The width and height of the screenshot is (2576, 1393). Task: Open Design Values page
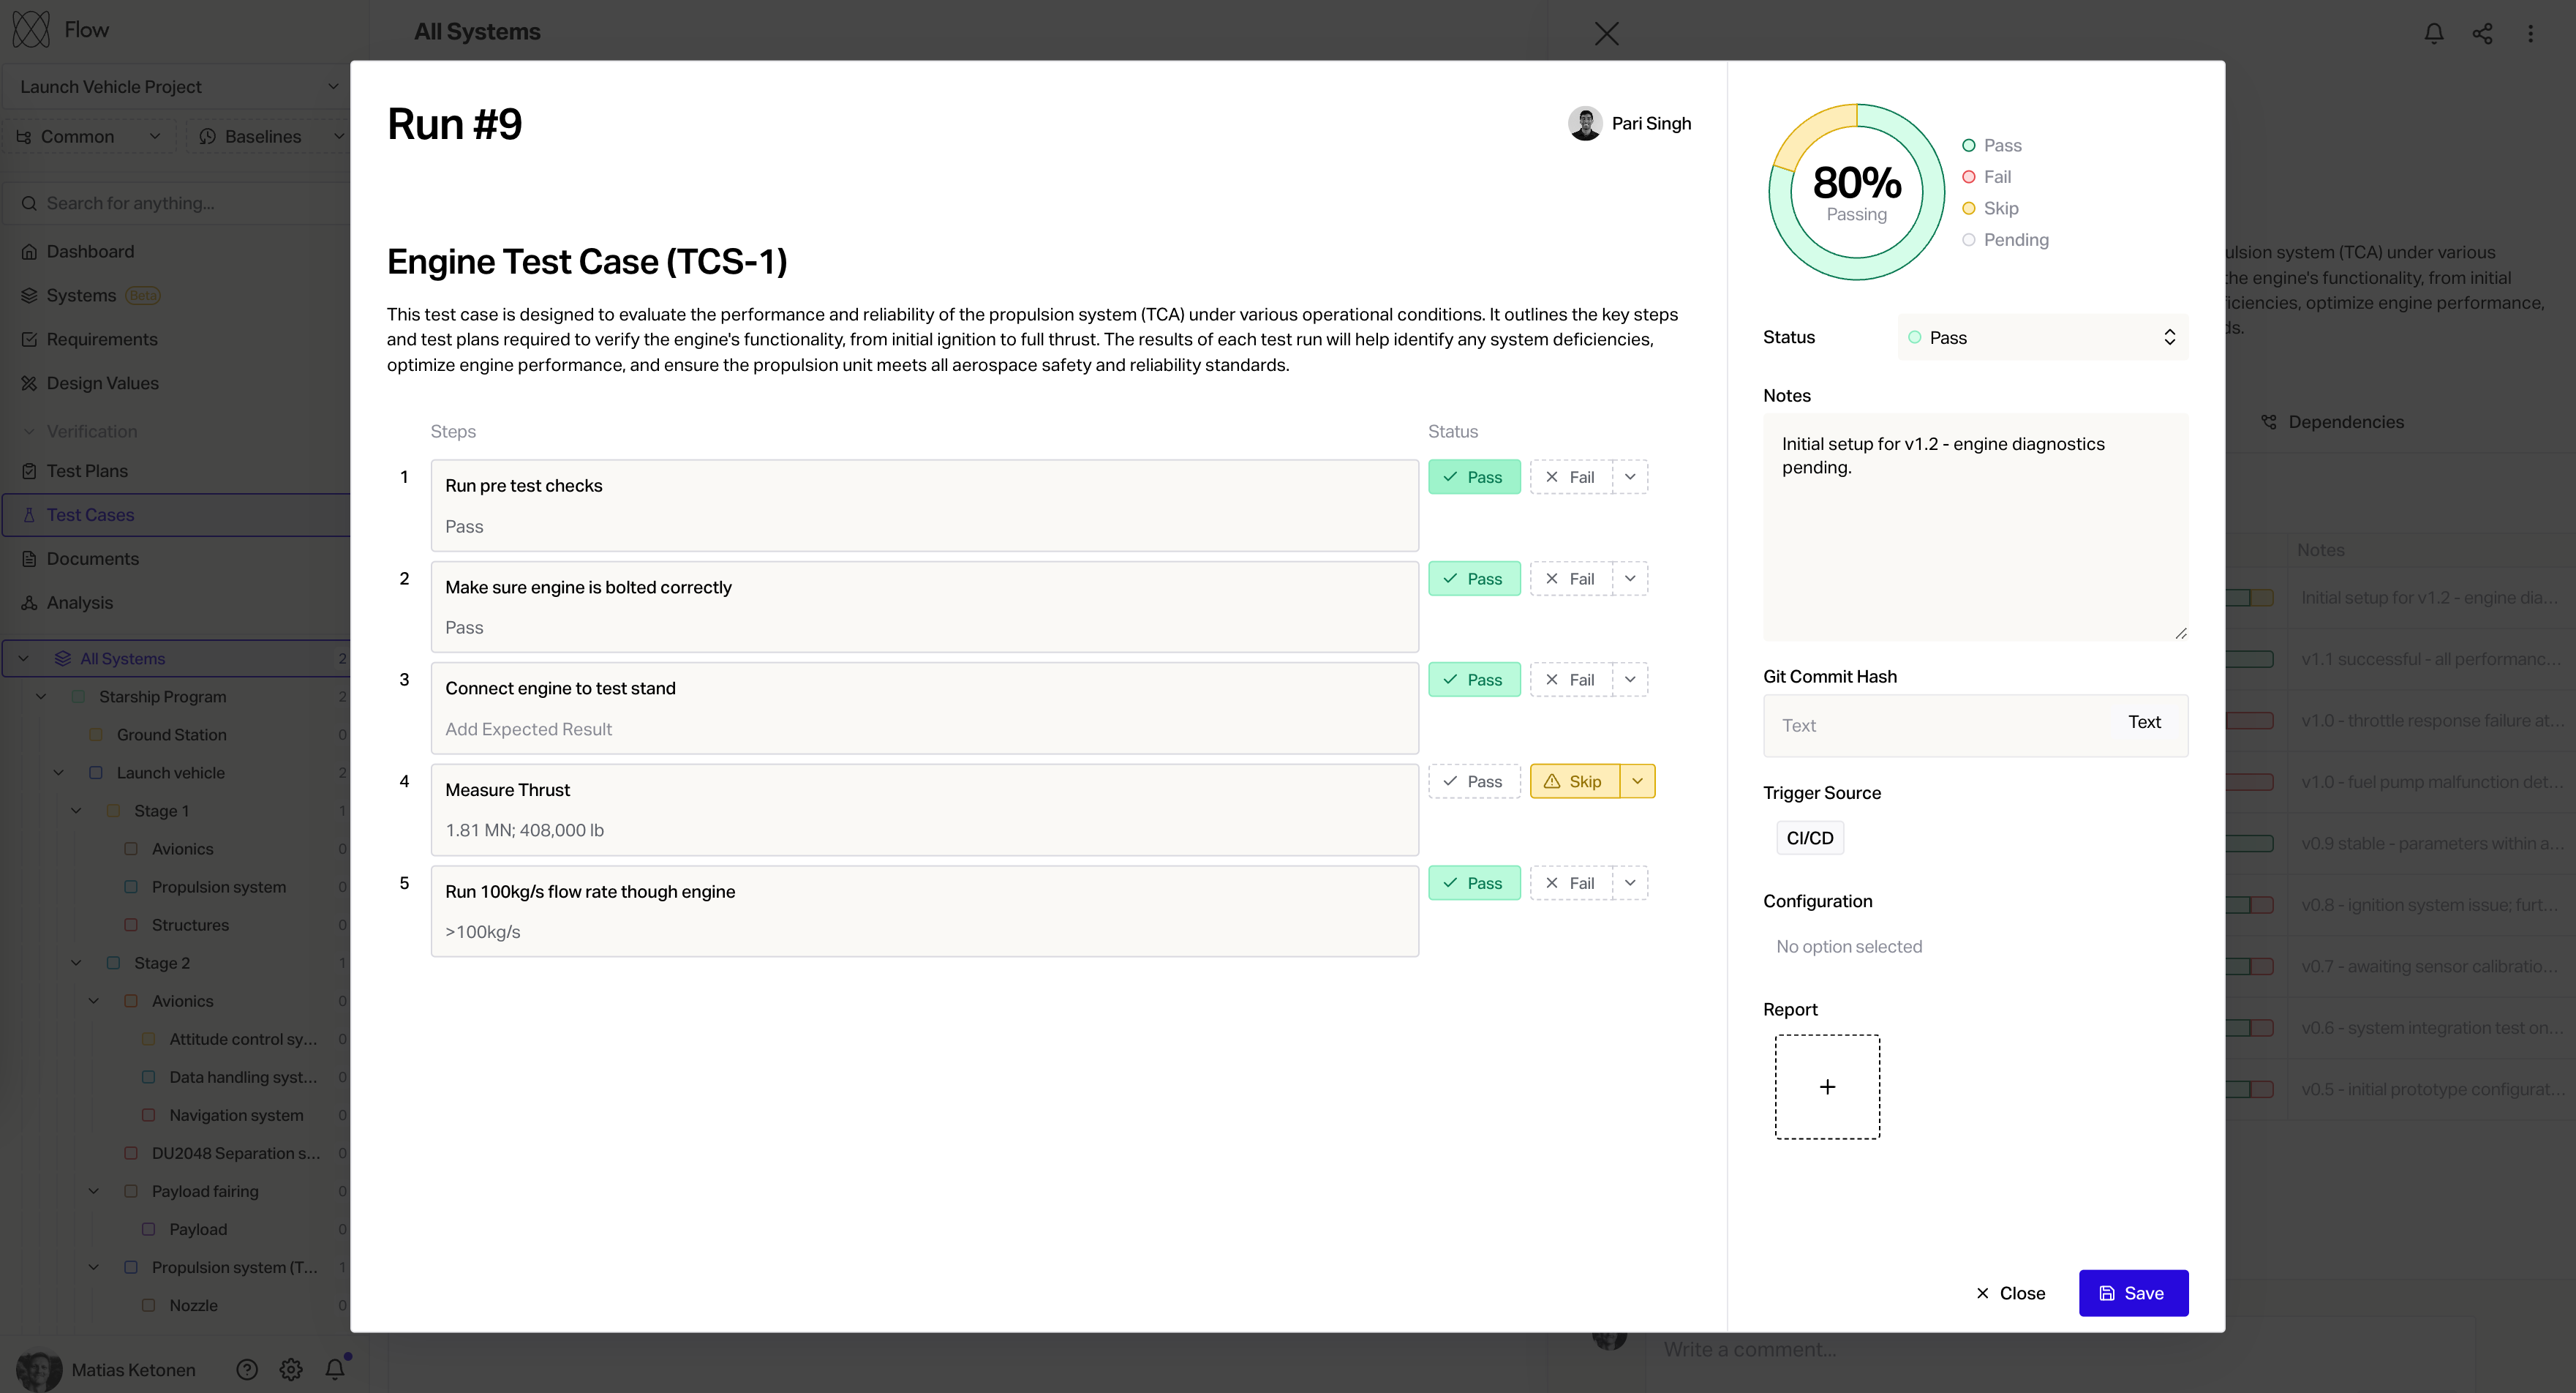point(102,383)
